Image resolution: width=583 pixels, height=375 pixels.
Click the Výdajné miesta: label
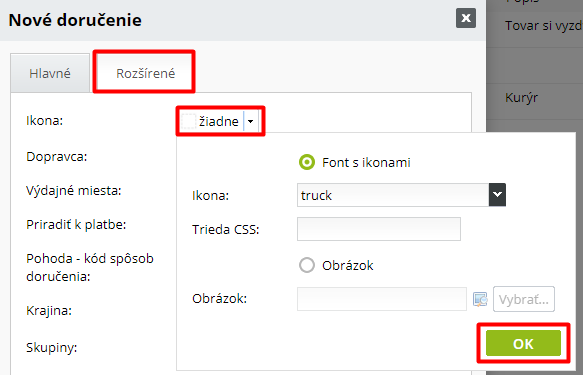click(x=74, y=191)
